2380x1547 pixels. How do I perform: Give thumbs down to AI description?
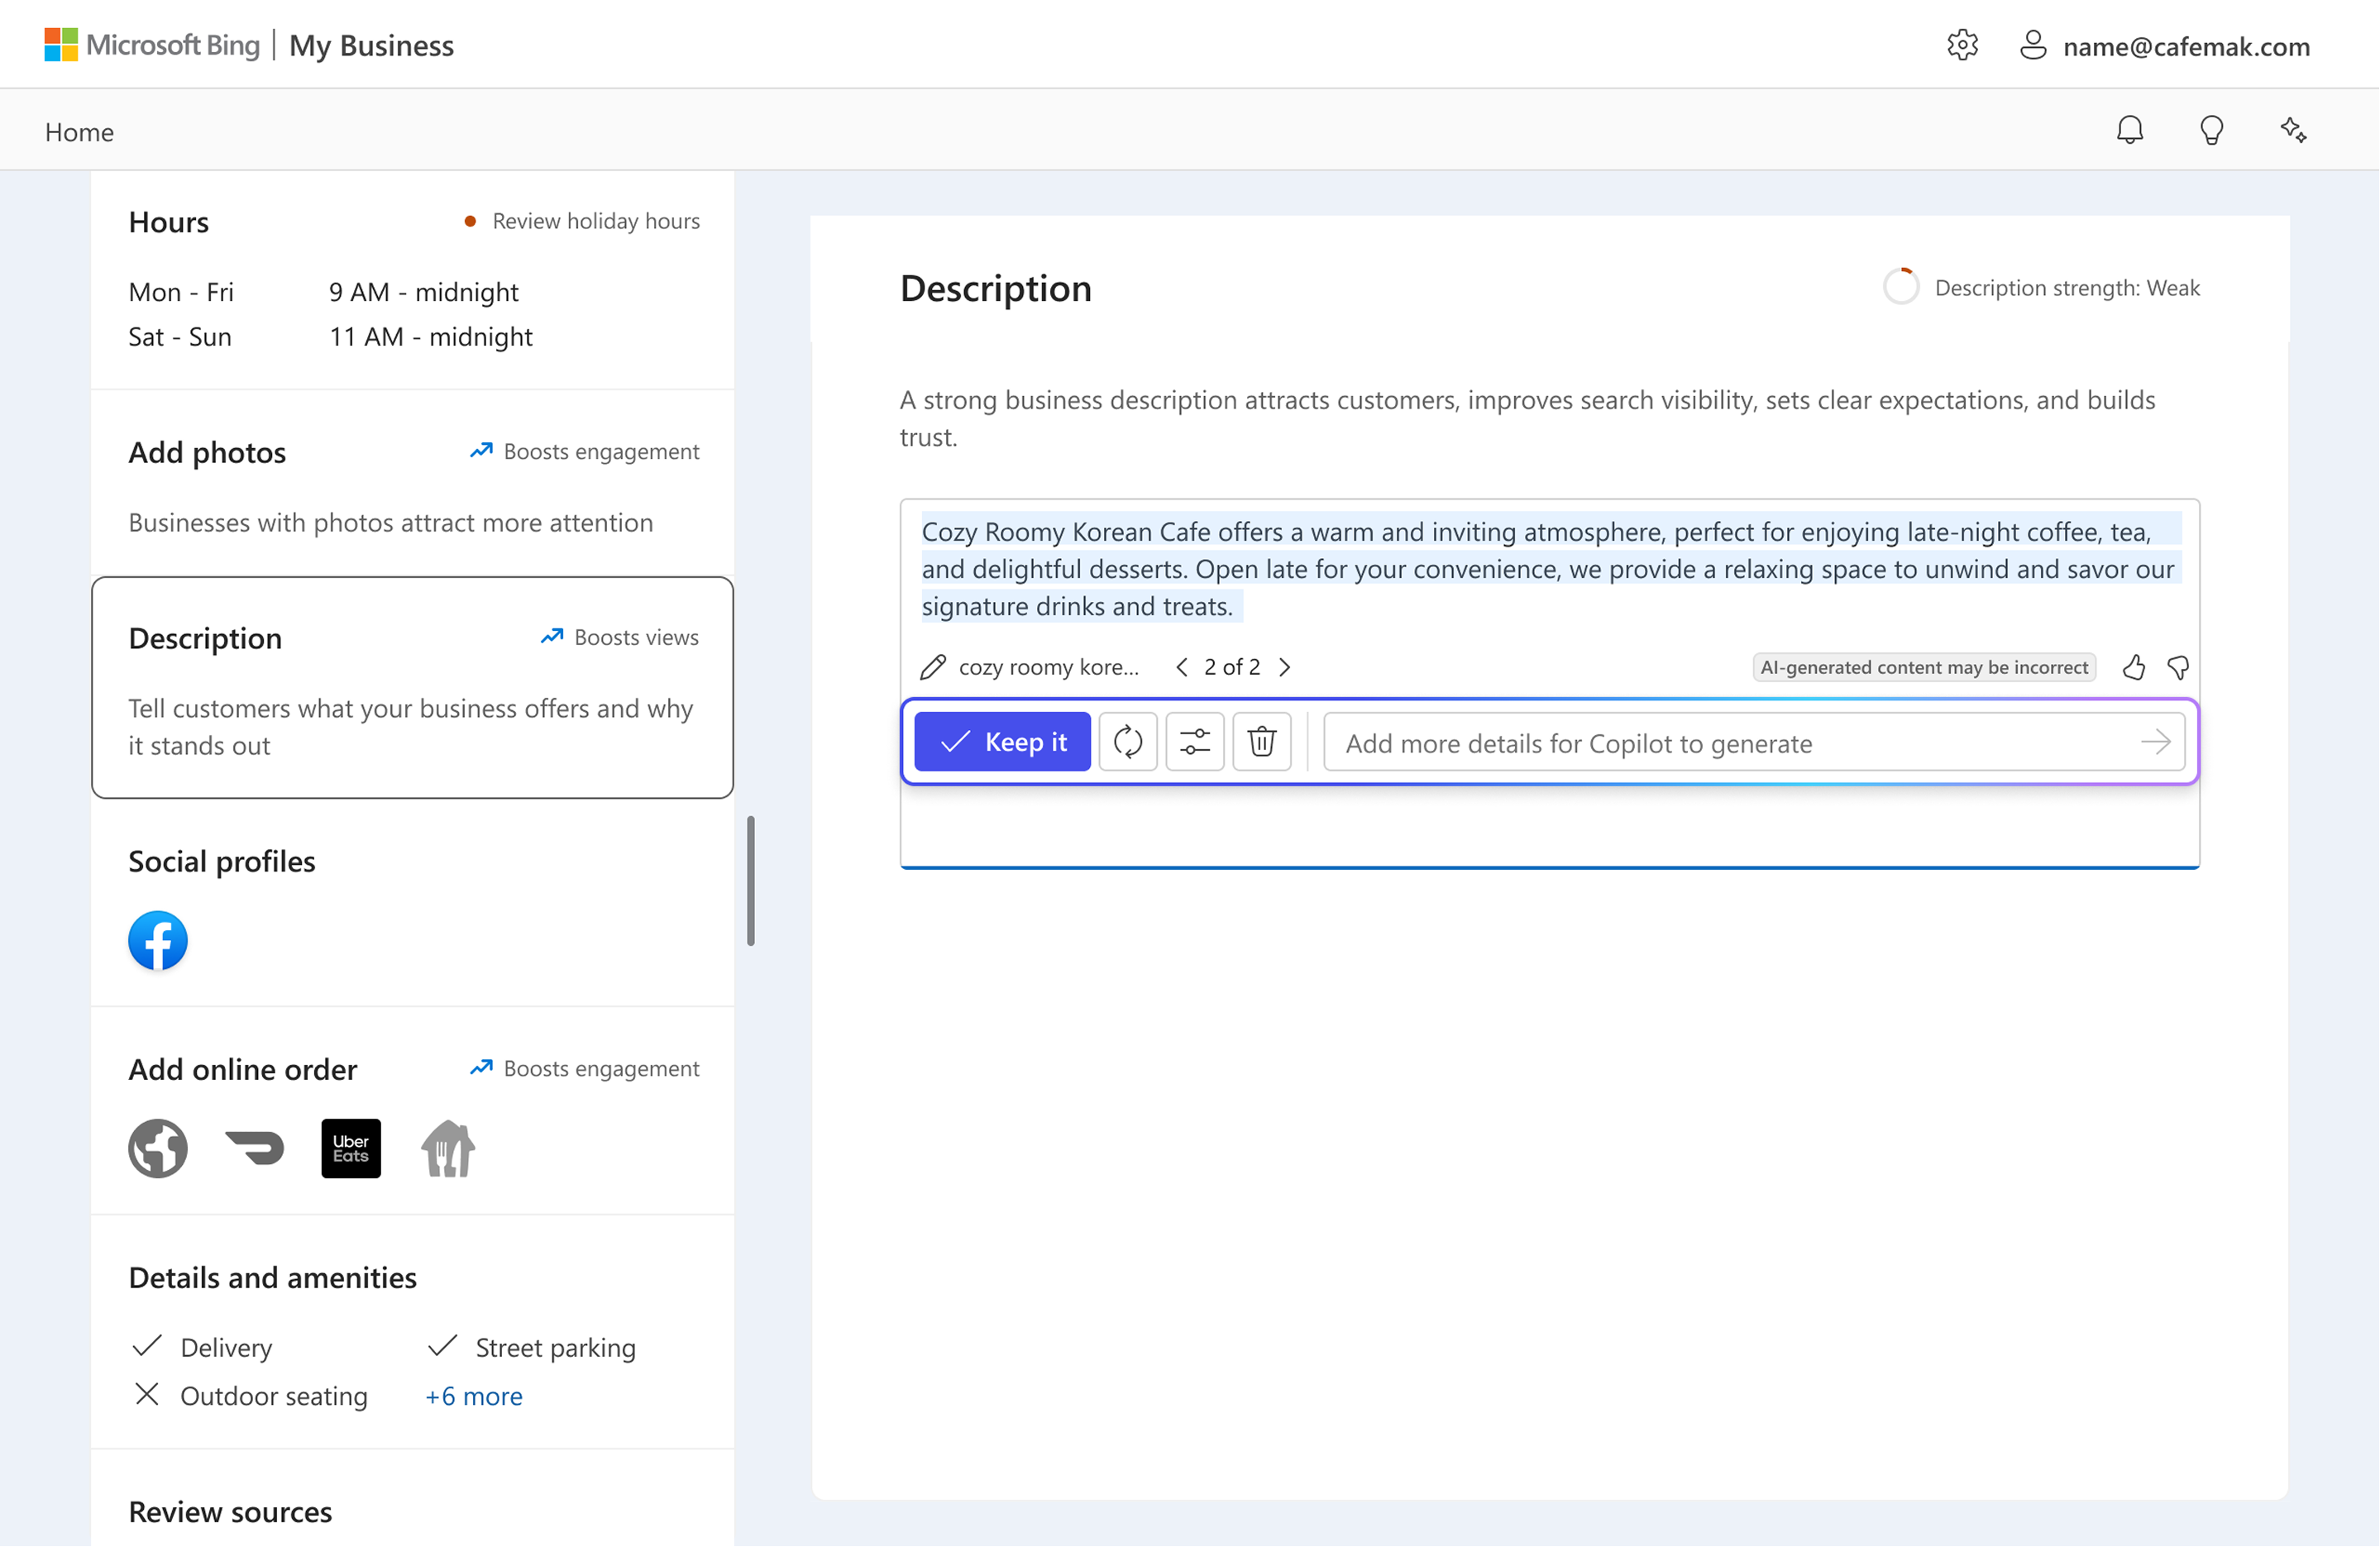[x=2177, y=667]
